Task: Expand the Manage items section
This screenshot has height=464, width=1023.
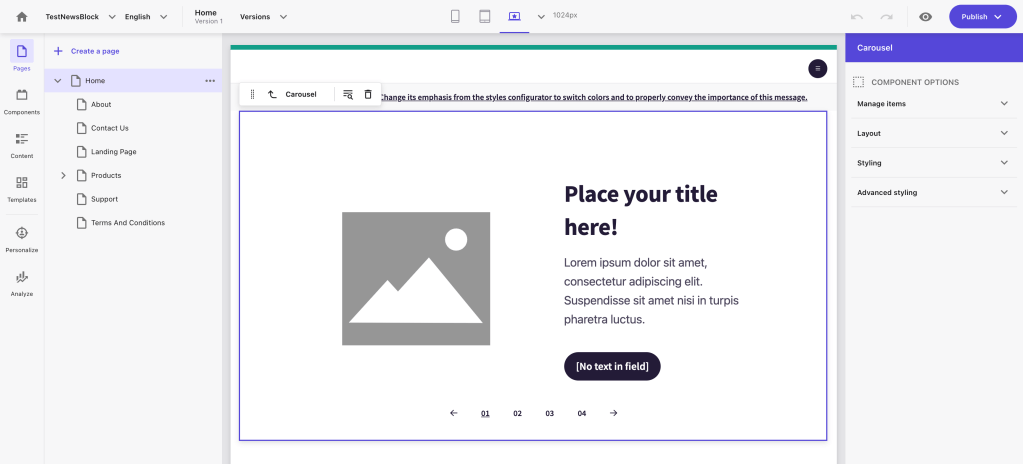Action: (x=1004, y=104)
